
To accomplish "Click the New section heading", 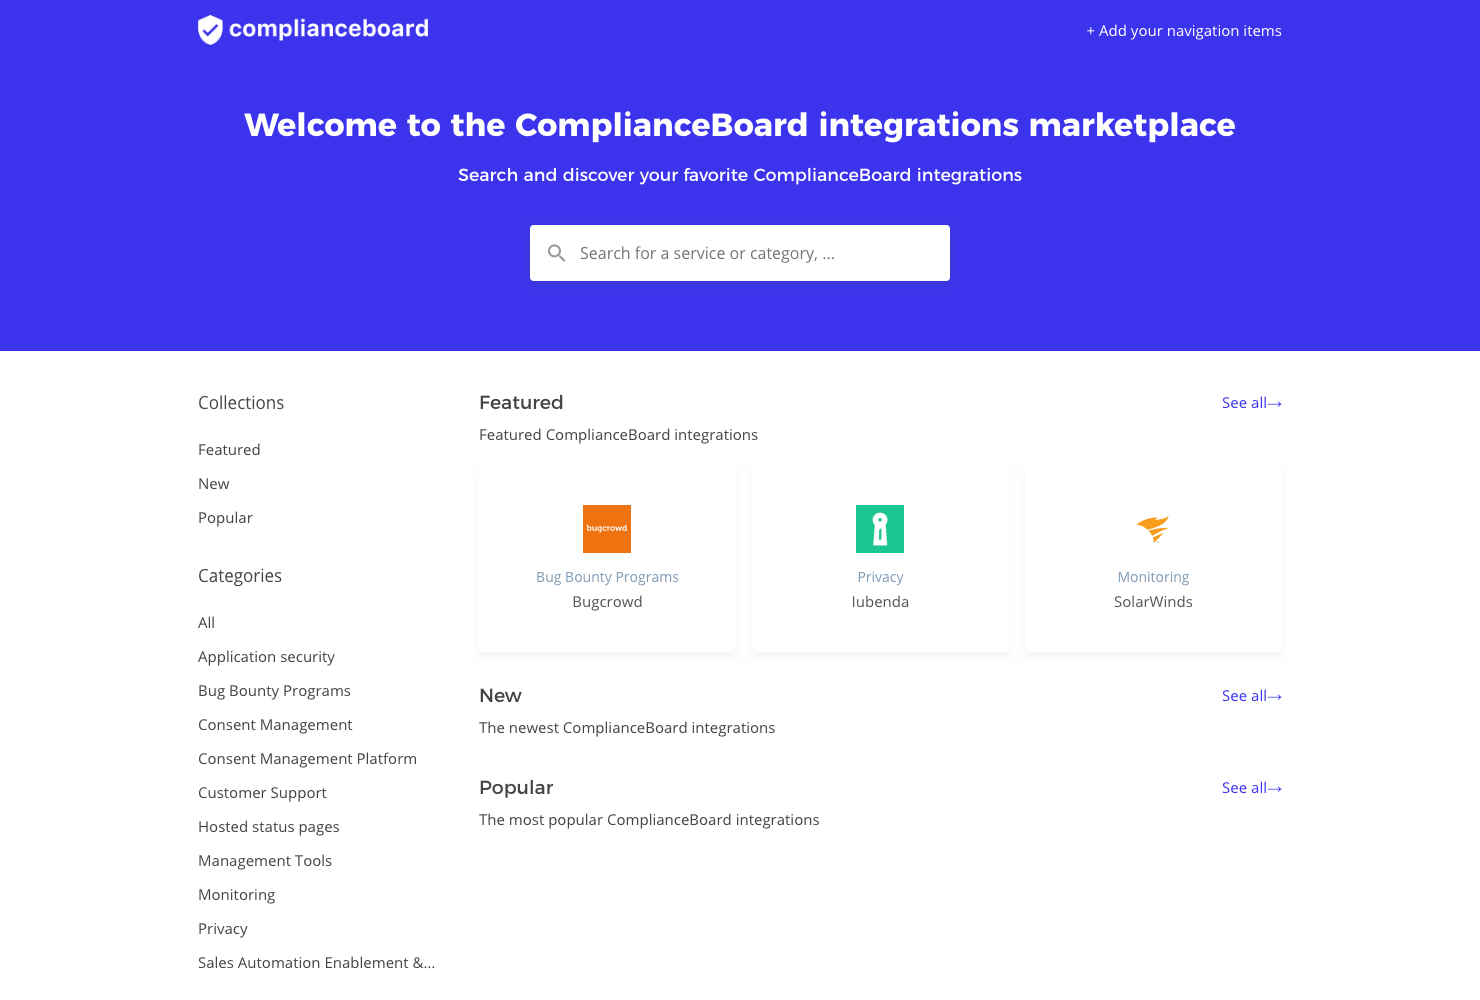I will 500,696.
